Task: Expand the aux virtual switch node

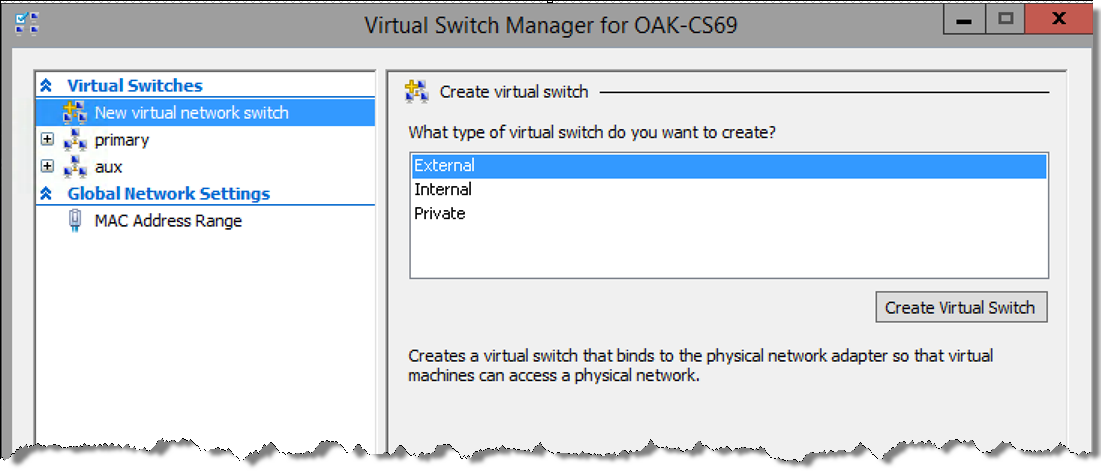Action: [47, 166]
